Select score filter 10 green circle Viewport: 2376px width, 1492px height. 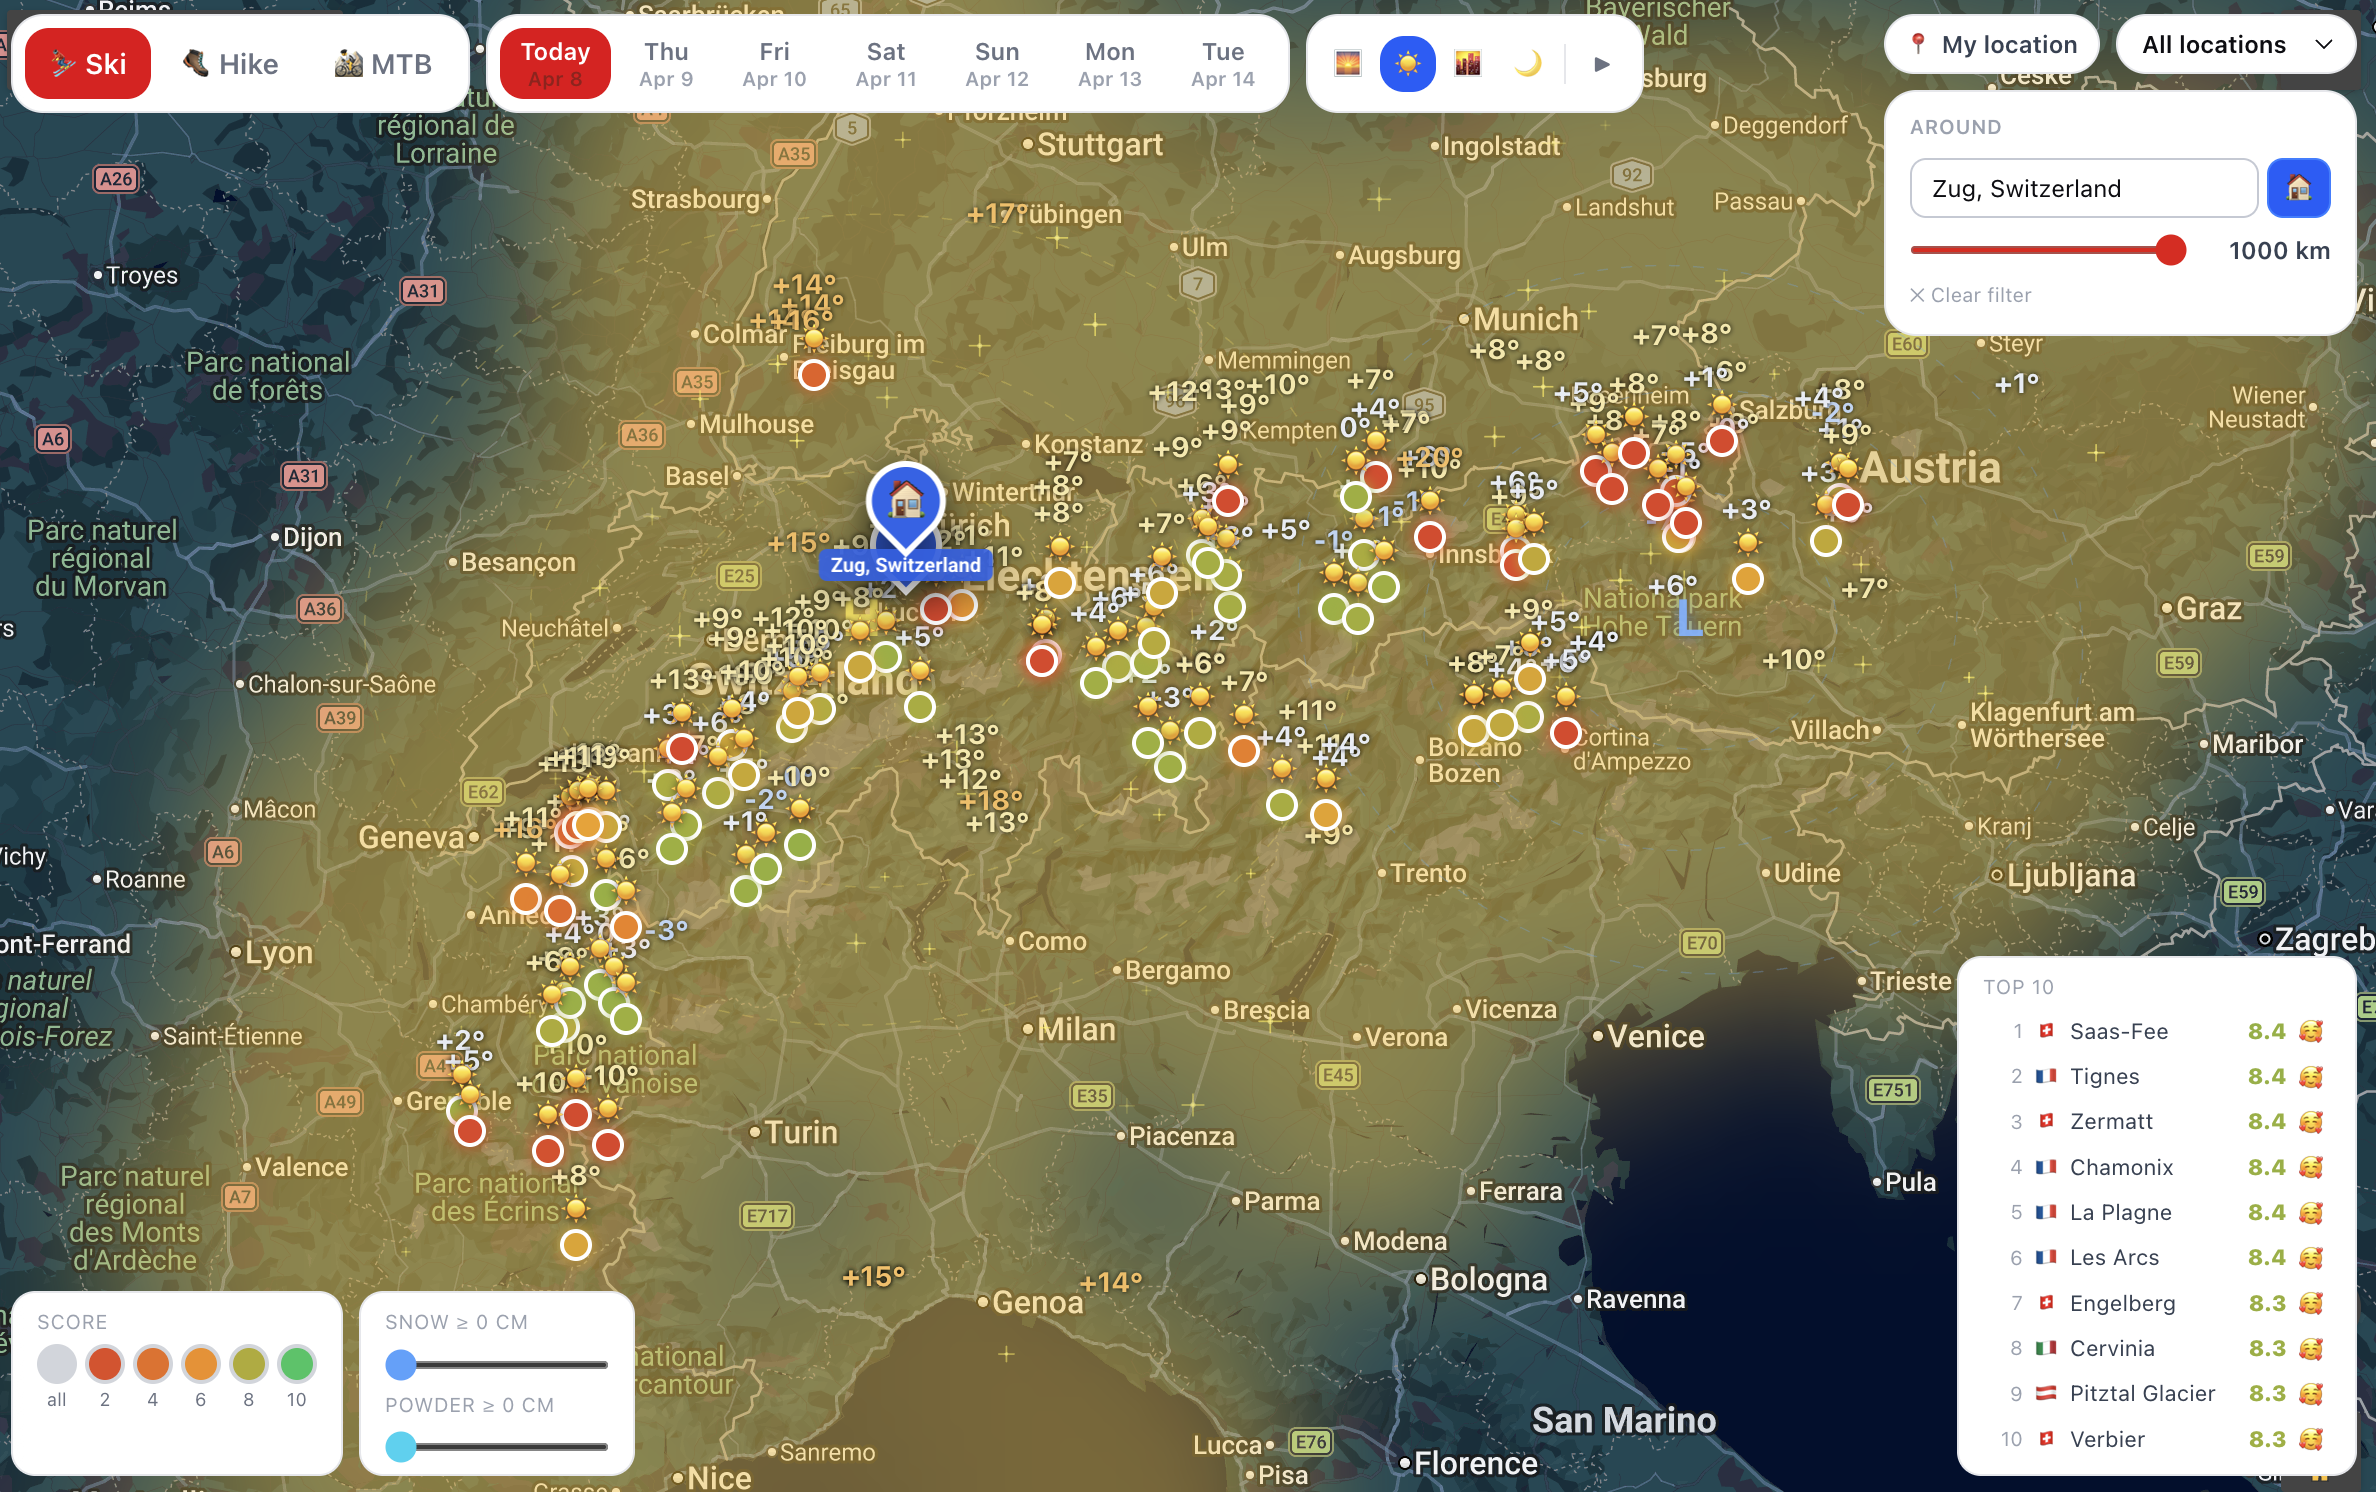pos(296,1363)
